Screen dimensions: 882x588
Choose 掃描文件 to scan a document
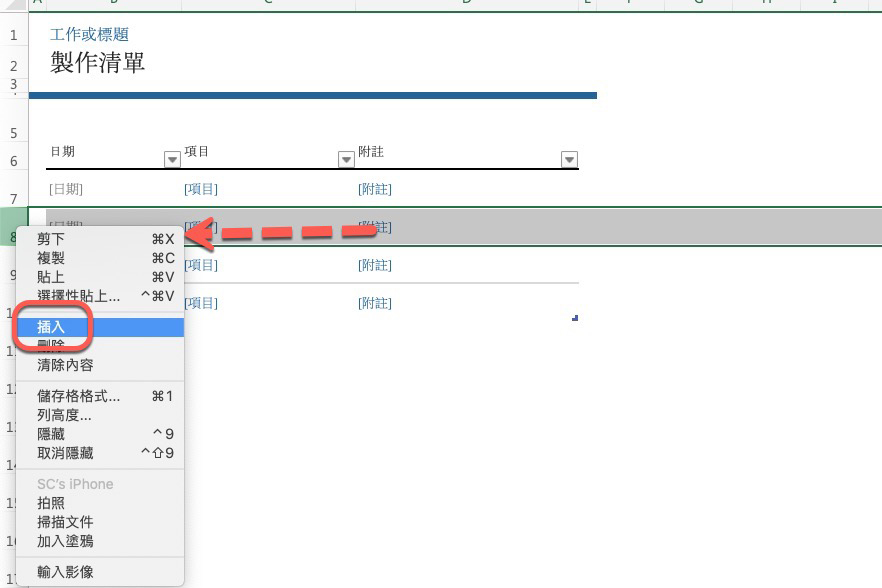coord(64,522)
